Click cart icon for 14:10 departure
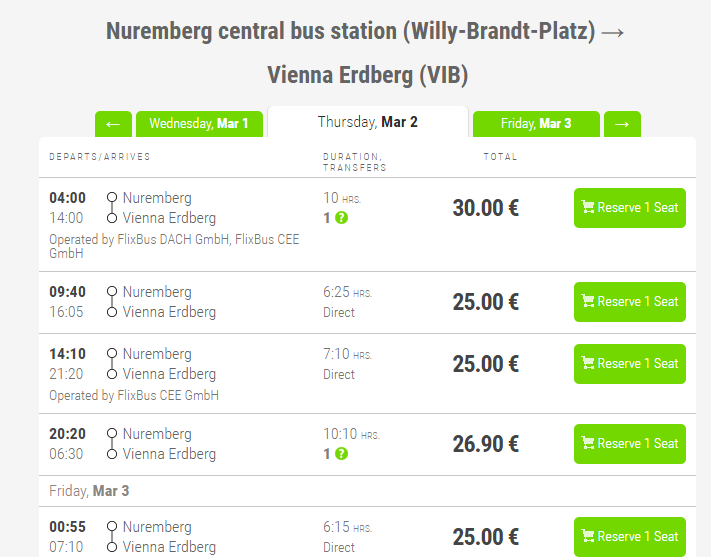This screenshot has height=557, width=711. tap(588, 364)
